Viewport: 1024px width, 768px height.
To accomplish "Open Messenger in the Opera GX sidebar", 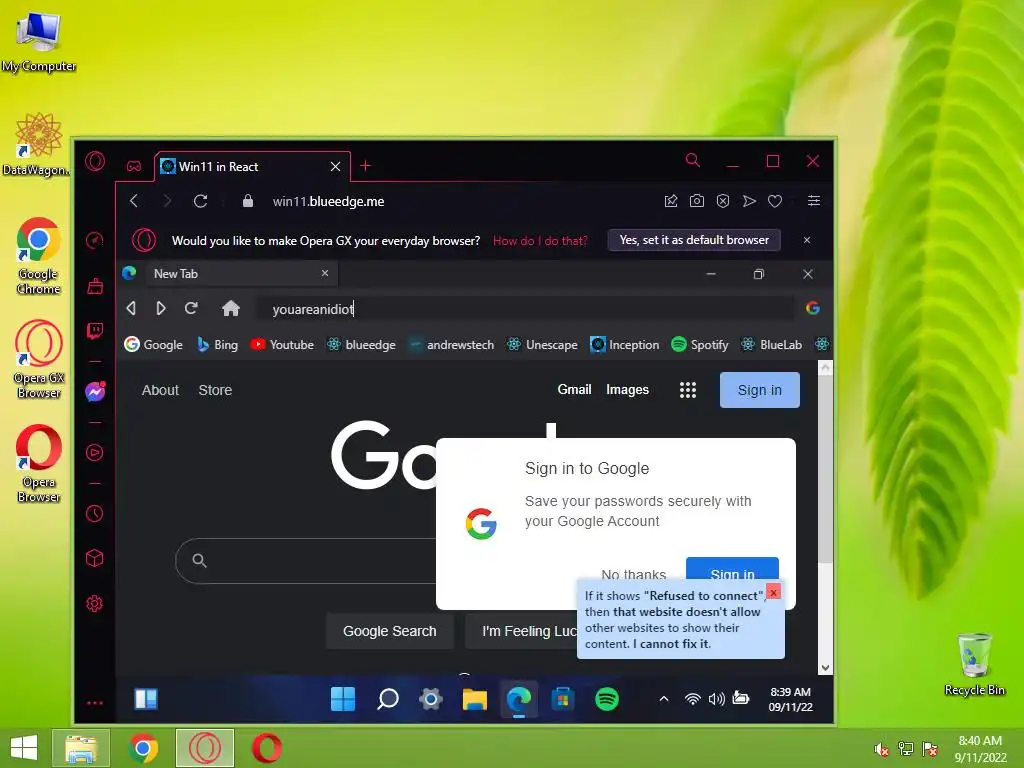I will click(x=95, y=391).
